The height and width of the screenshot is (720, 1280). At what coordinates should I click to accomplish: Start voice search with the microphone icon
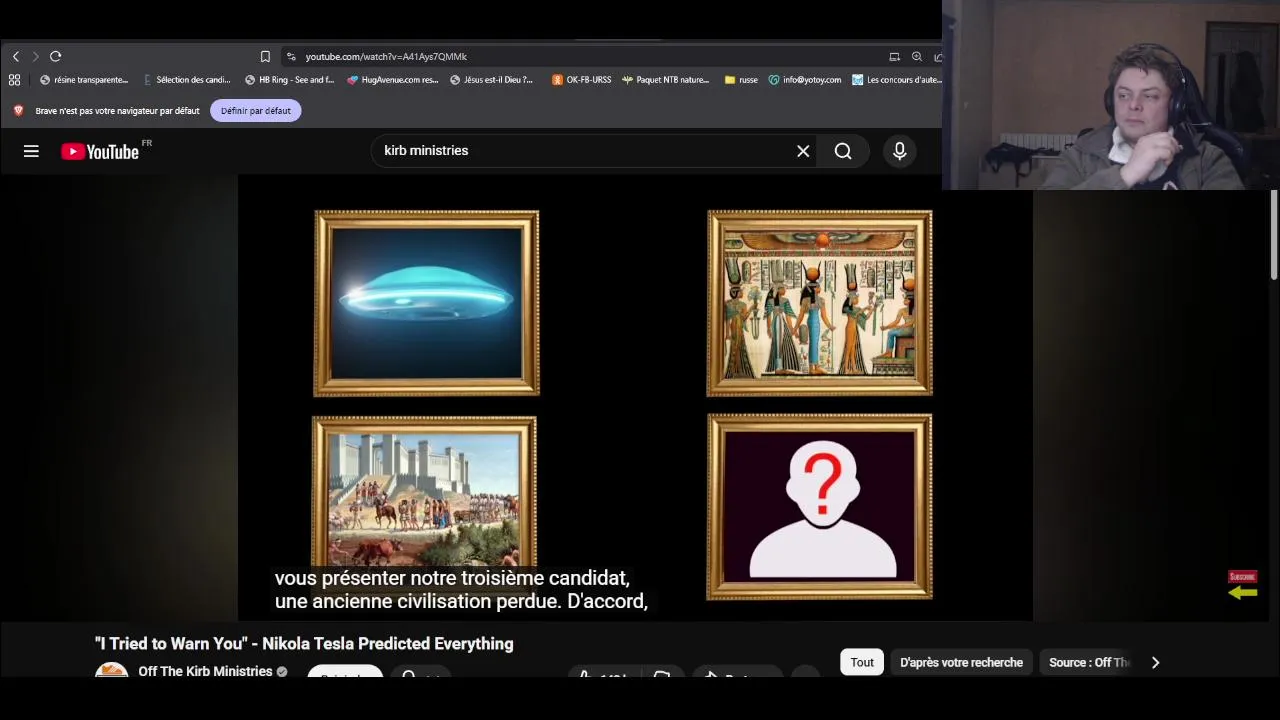pos(900,151)
